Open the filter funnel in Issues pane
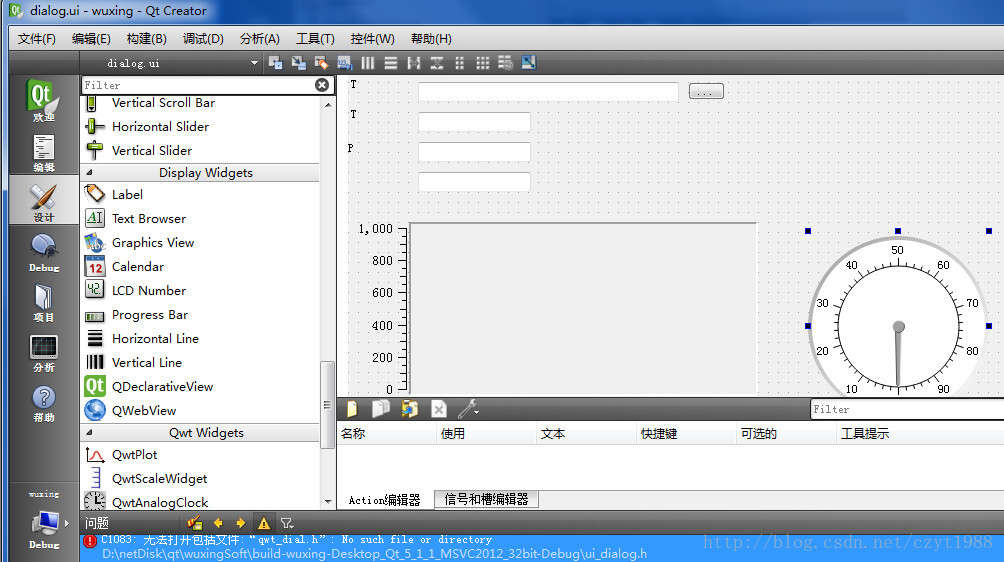Screen dimensions: 1004x562 pos(287,523)
